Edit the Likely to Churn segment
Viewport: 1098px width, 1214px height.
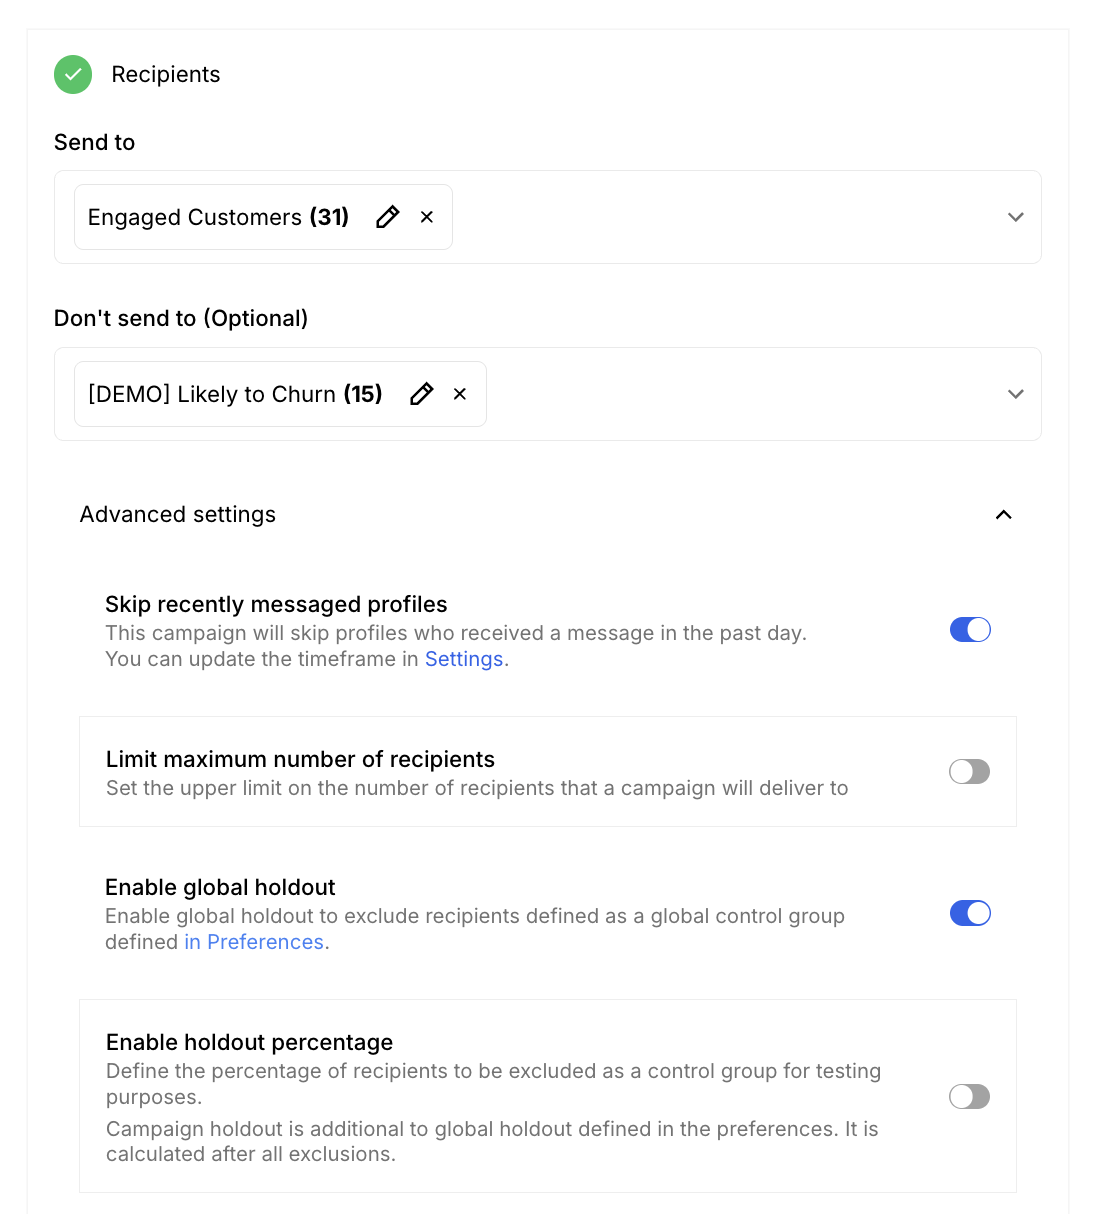(422, 394)
